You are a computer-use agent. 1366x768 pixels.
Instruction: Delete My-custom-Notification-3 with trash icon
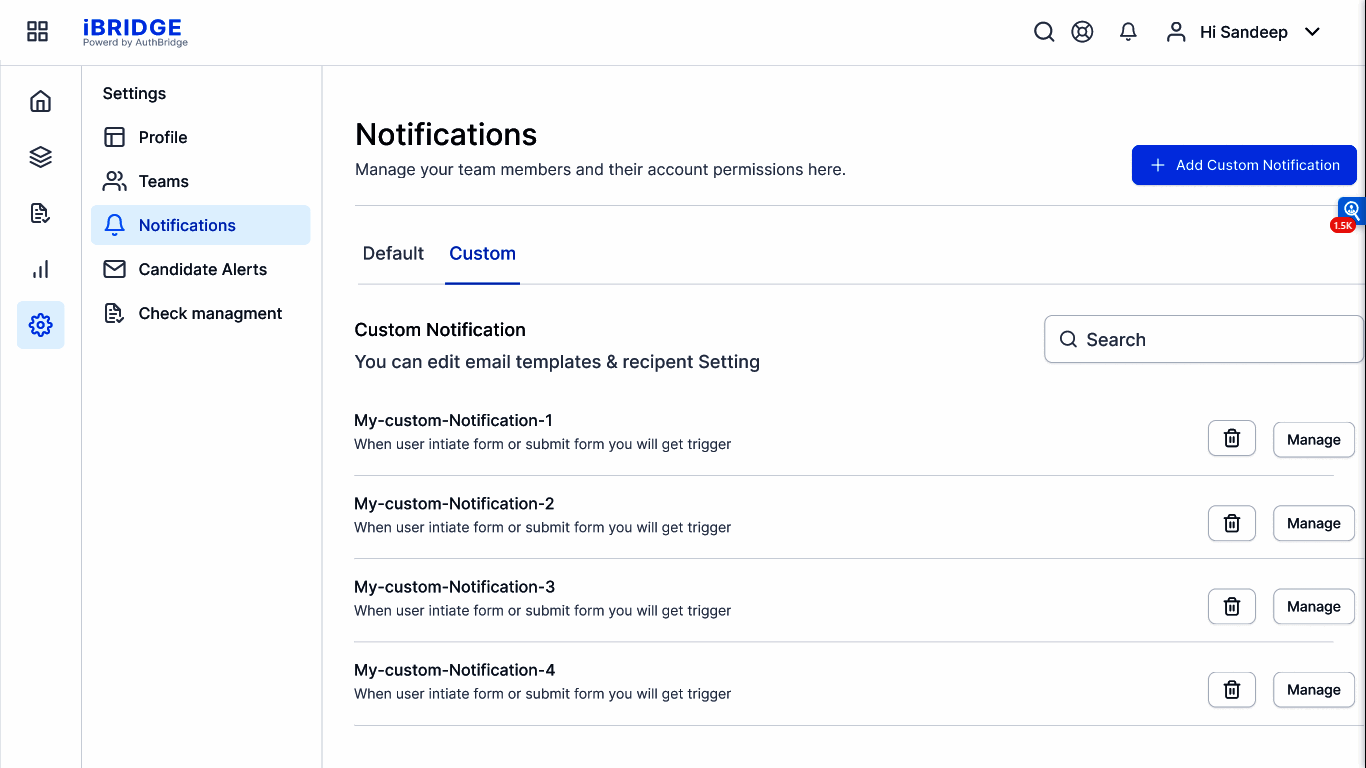point(1232,606)
